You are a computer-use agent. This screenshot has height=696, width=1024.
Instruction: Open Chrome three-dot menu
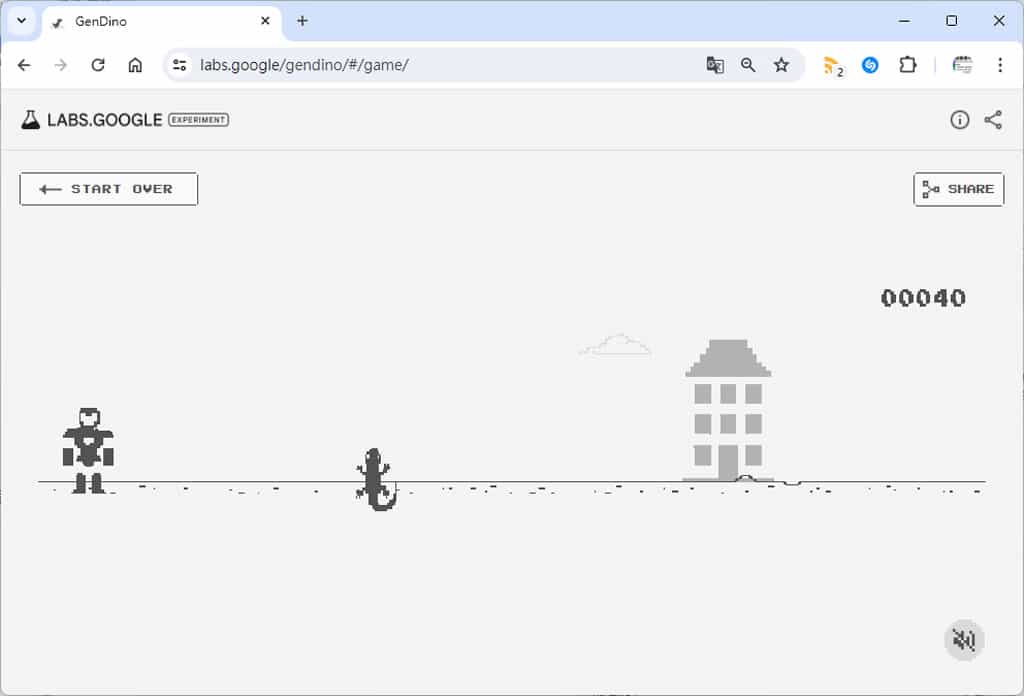pyautogui.click(x=1000, y=65)
